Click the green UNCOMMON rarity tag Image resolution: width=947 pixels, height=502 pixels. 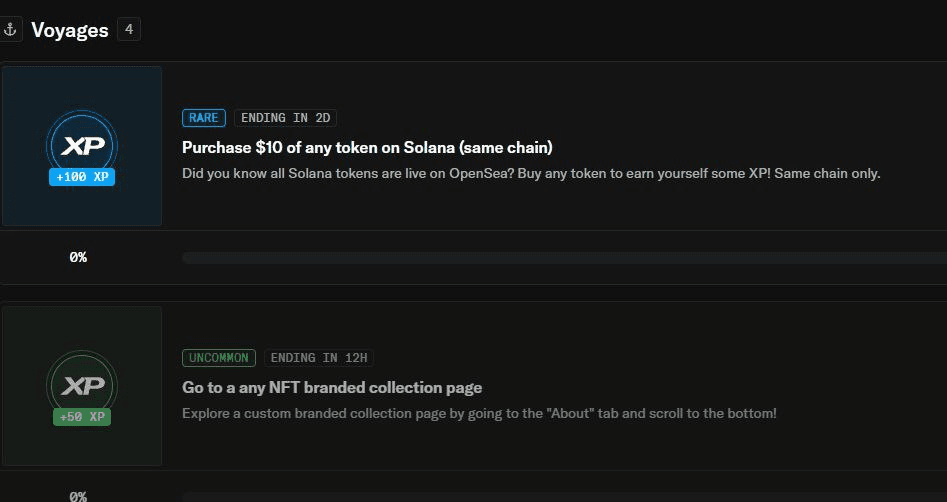[x=219, y=358]
